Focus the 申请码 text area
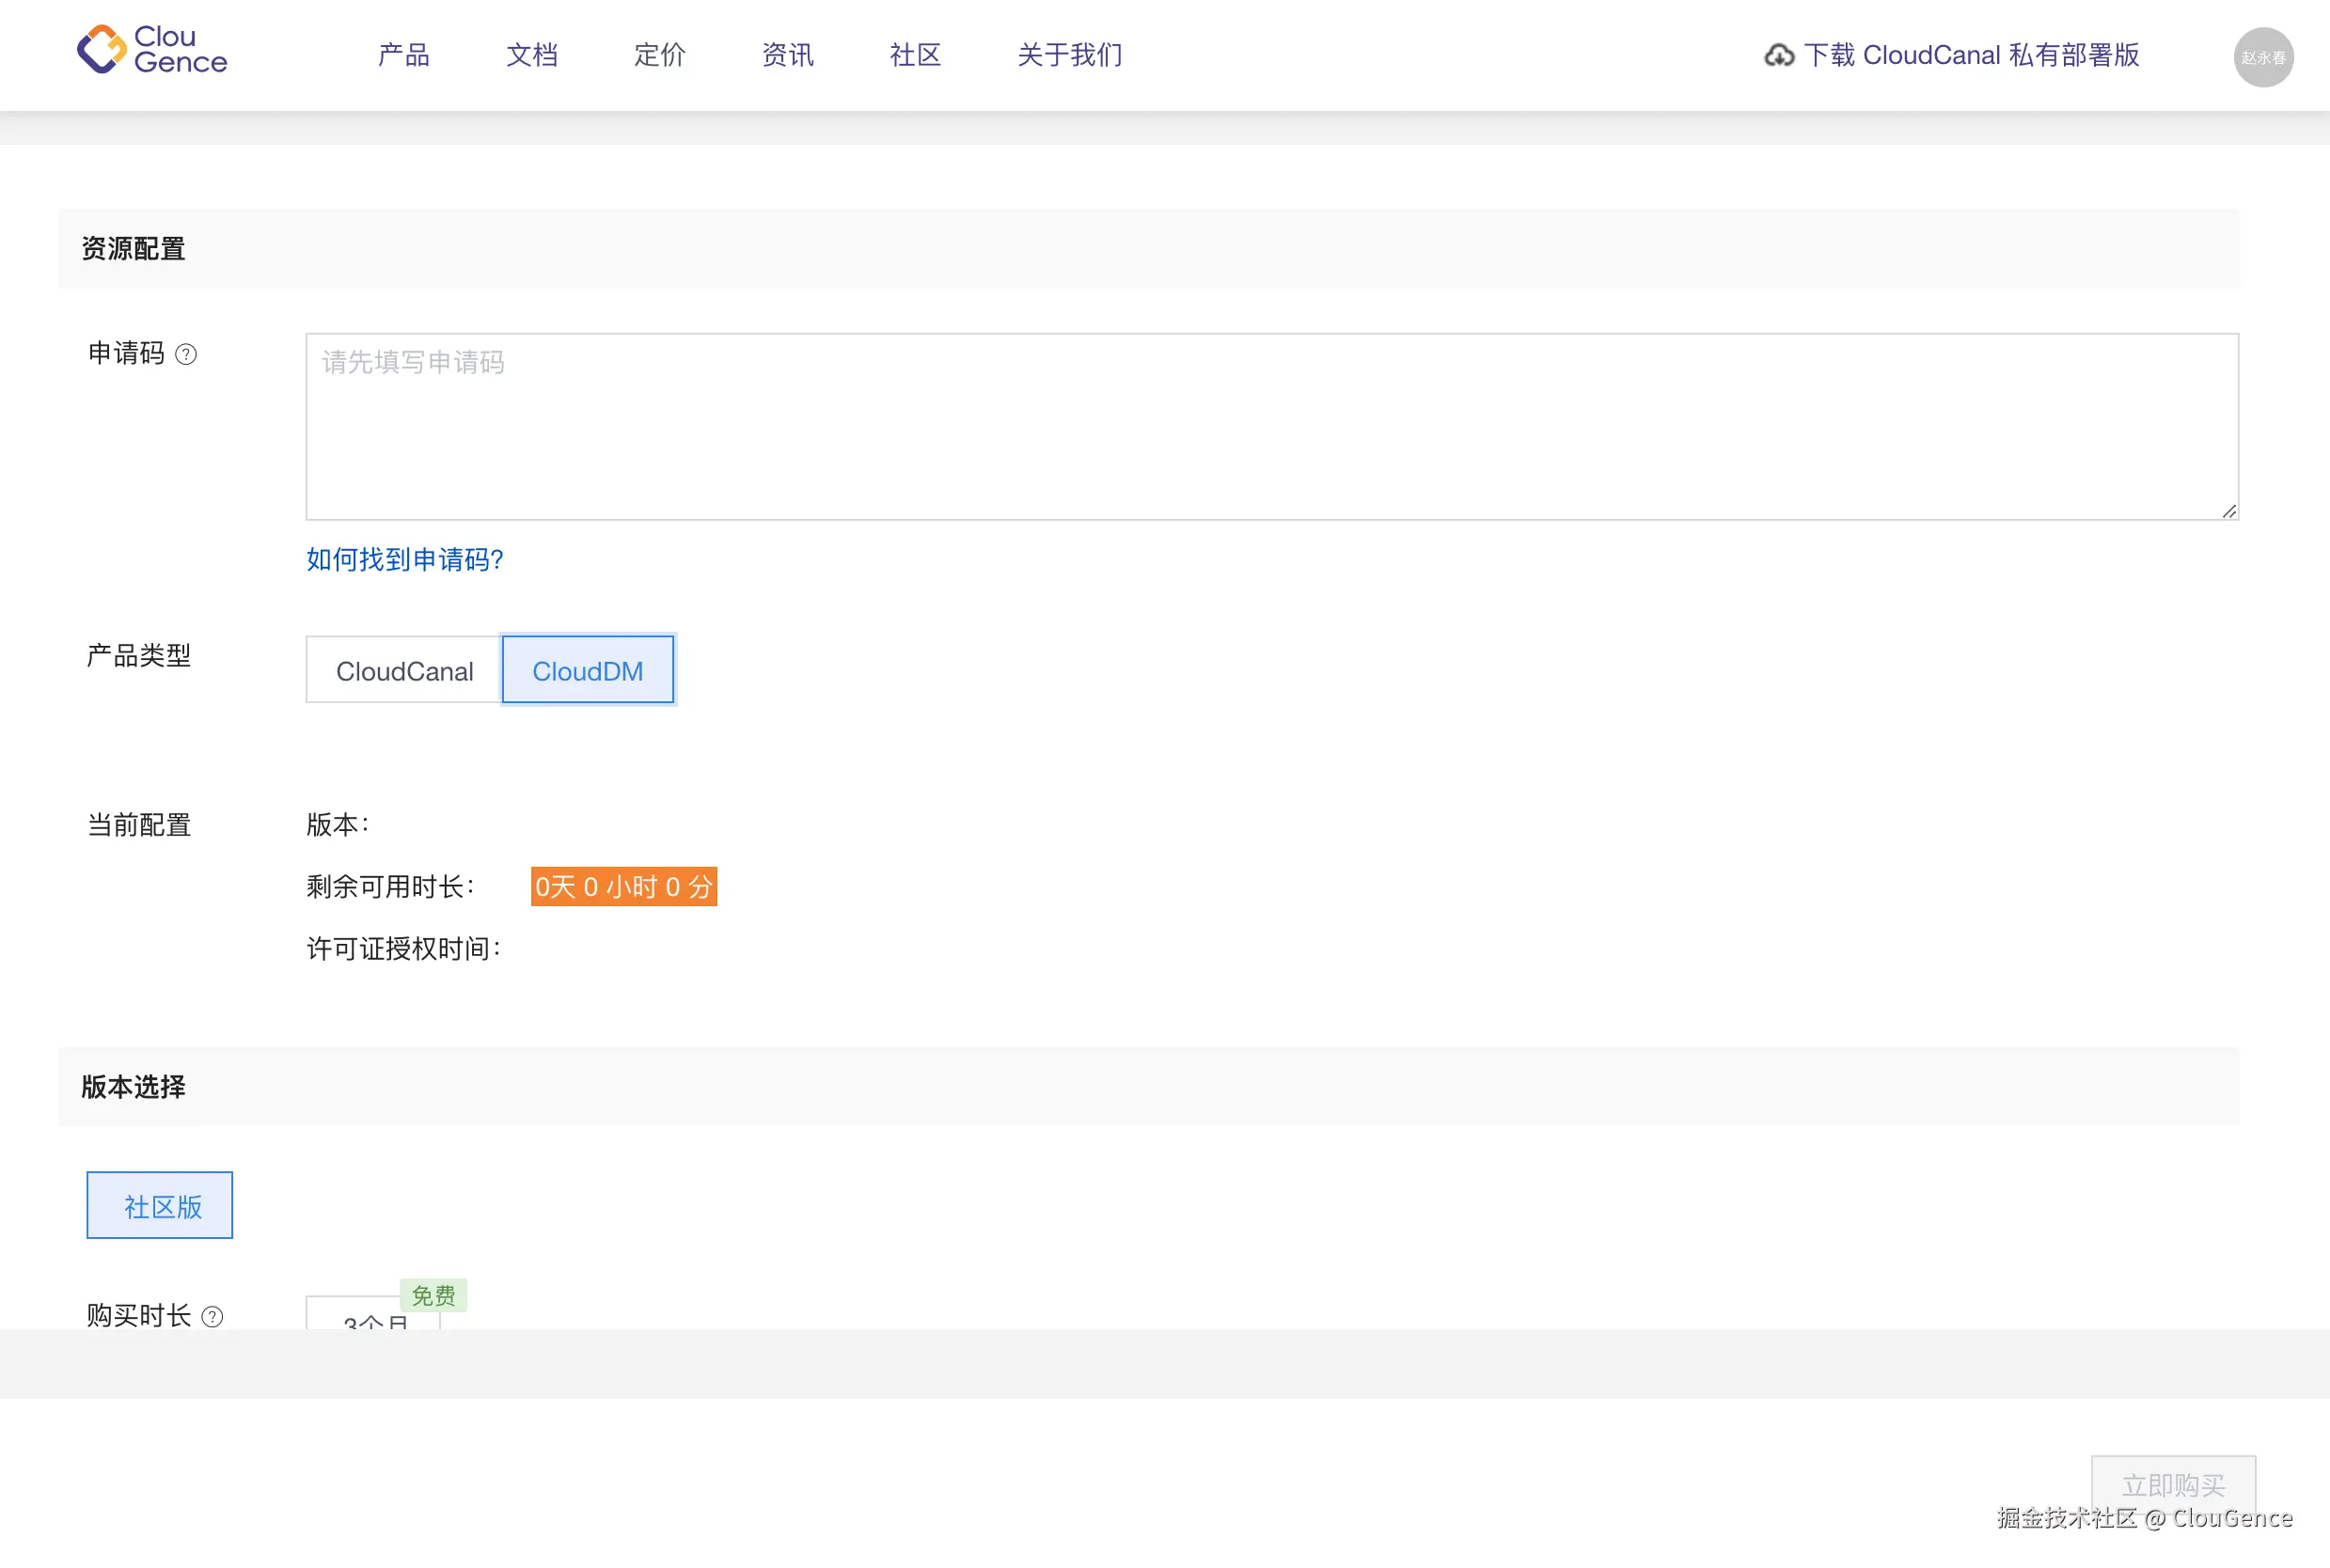This screenshot has height=1568, width=2330. pos(1272,427)
